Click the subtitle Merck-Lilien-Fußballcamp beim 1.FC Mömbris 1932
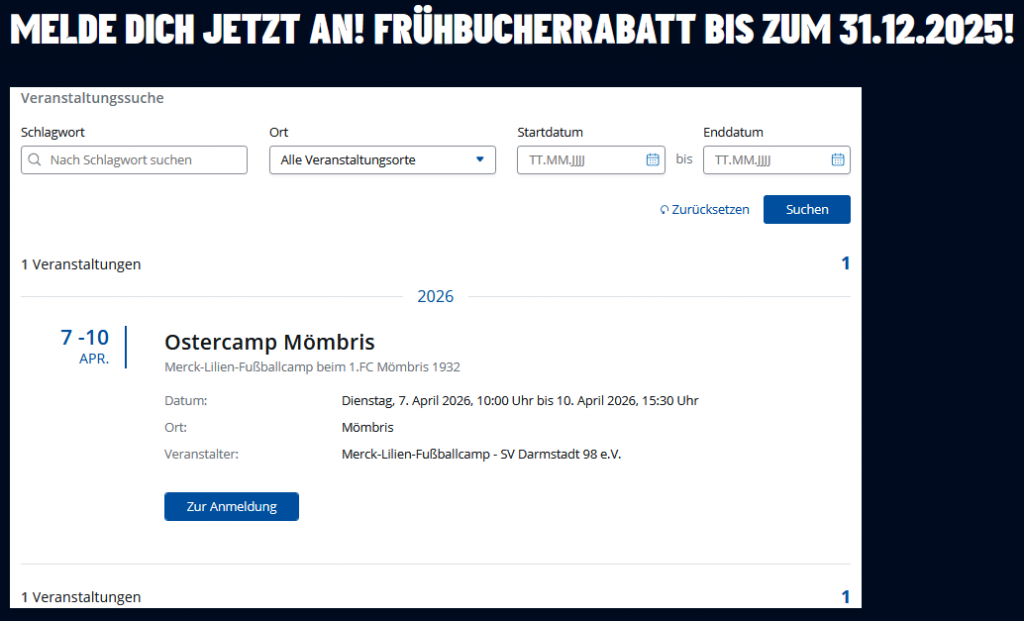Image resolution: width=1024 pixels, height=621 pixels. [312, 367]
